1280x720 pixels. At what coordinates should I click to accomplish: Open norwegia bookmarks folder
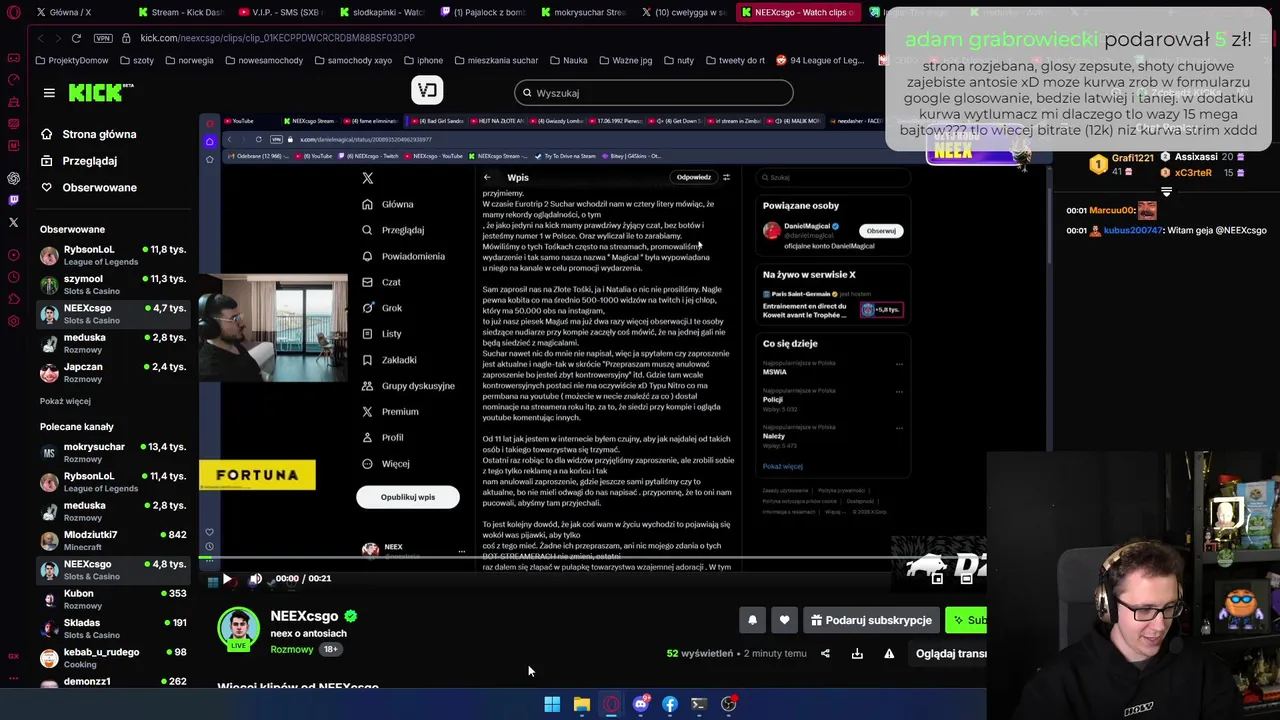point(188,60)
